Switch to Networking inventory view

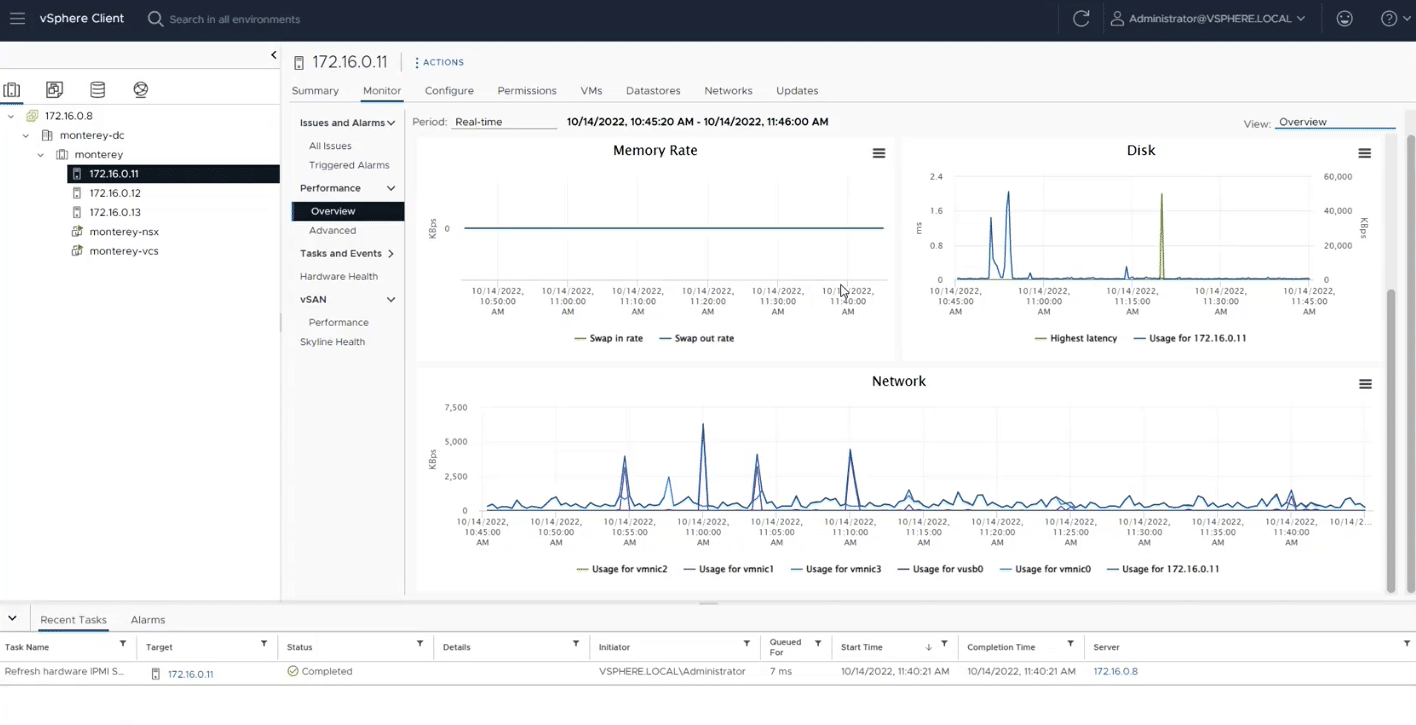point(141,90)
